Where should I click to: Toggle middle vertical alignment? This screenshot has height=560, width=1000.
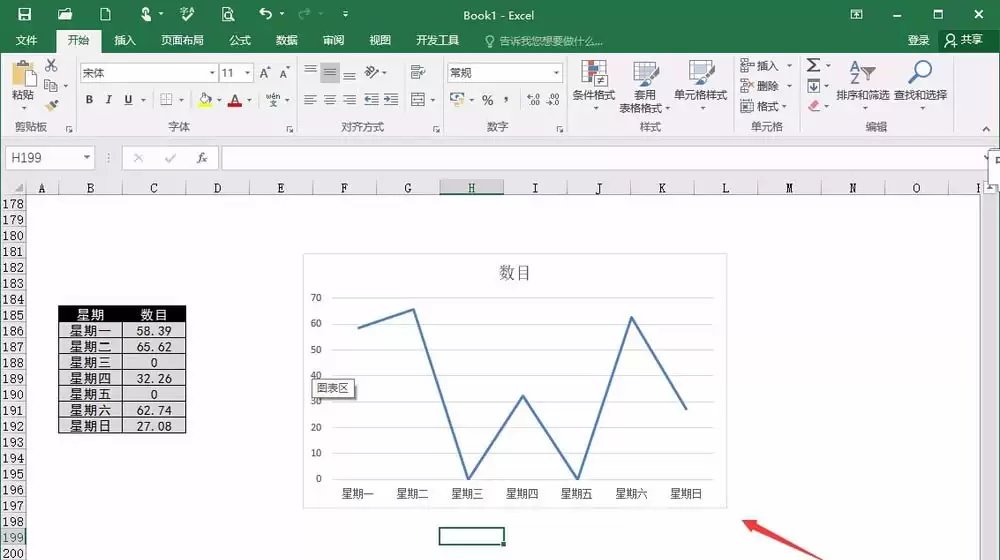330,72
